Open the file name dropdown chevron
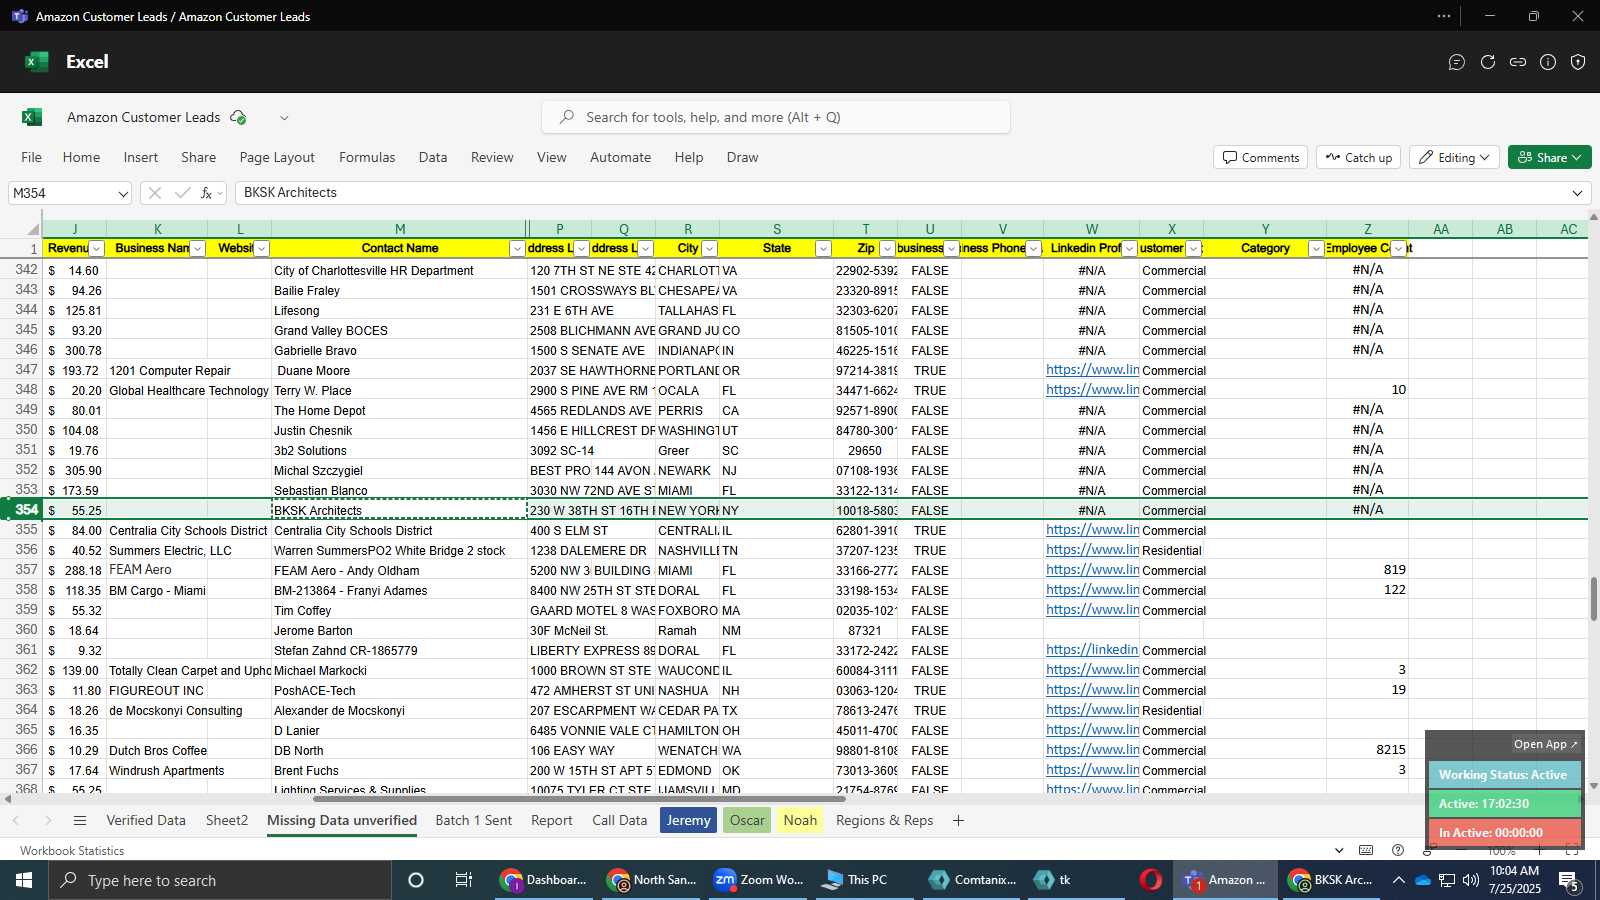The width and height of the screenshot is (1600, 900). [x=284, y=117]
